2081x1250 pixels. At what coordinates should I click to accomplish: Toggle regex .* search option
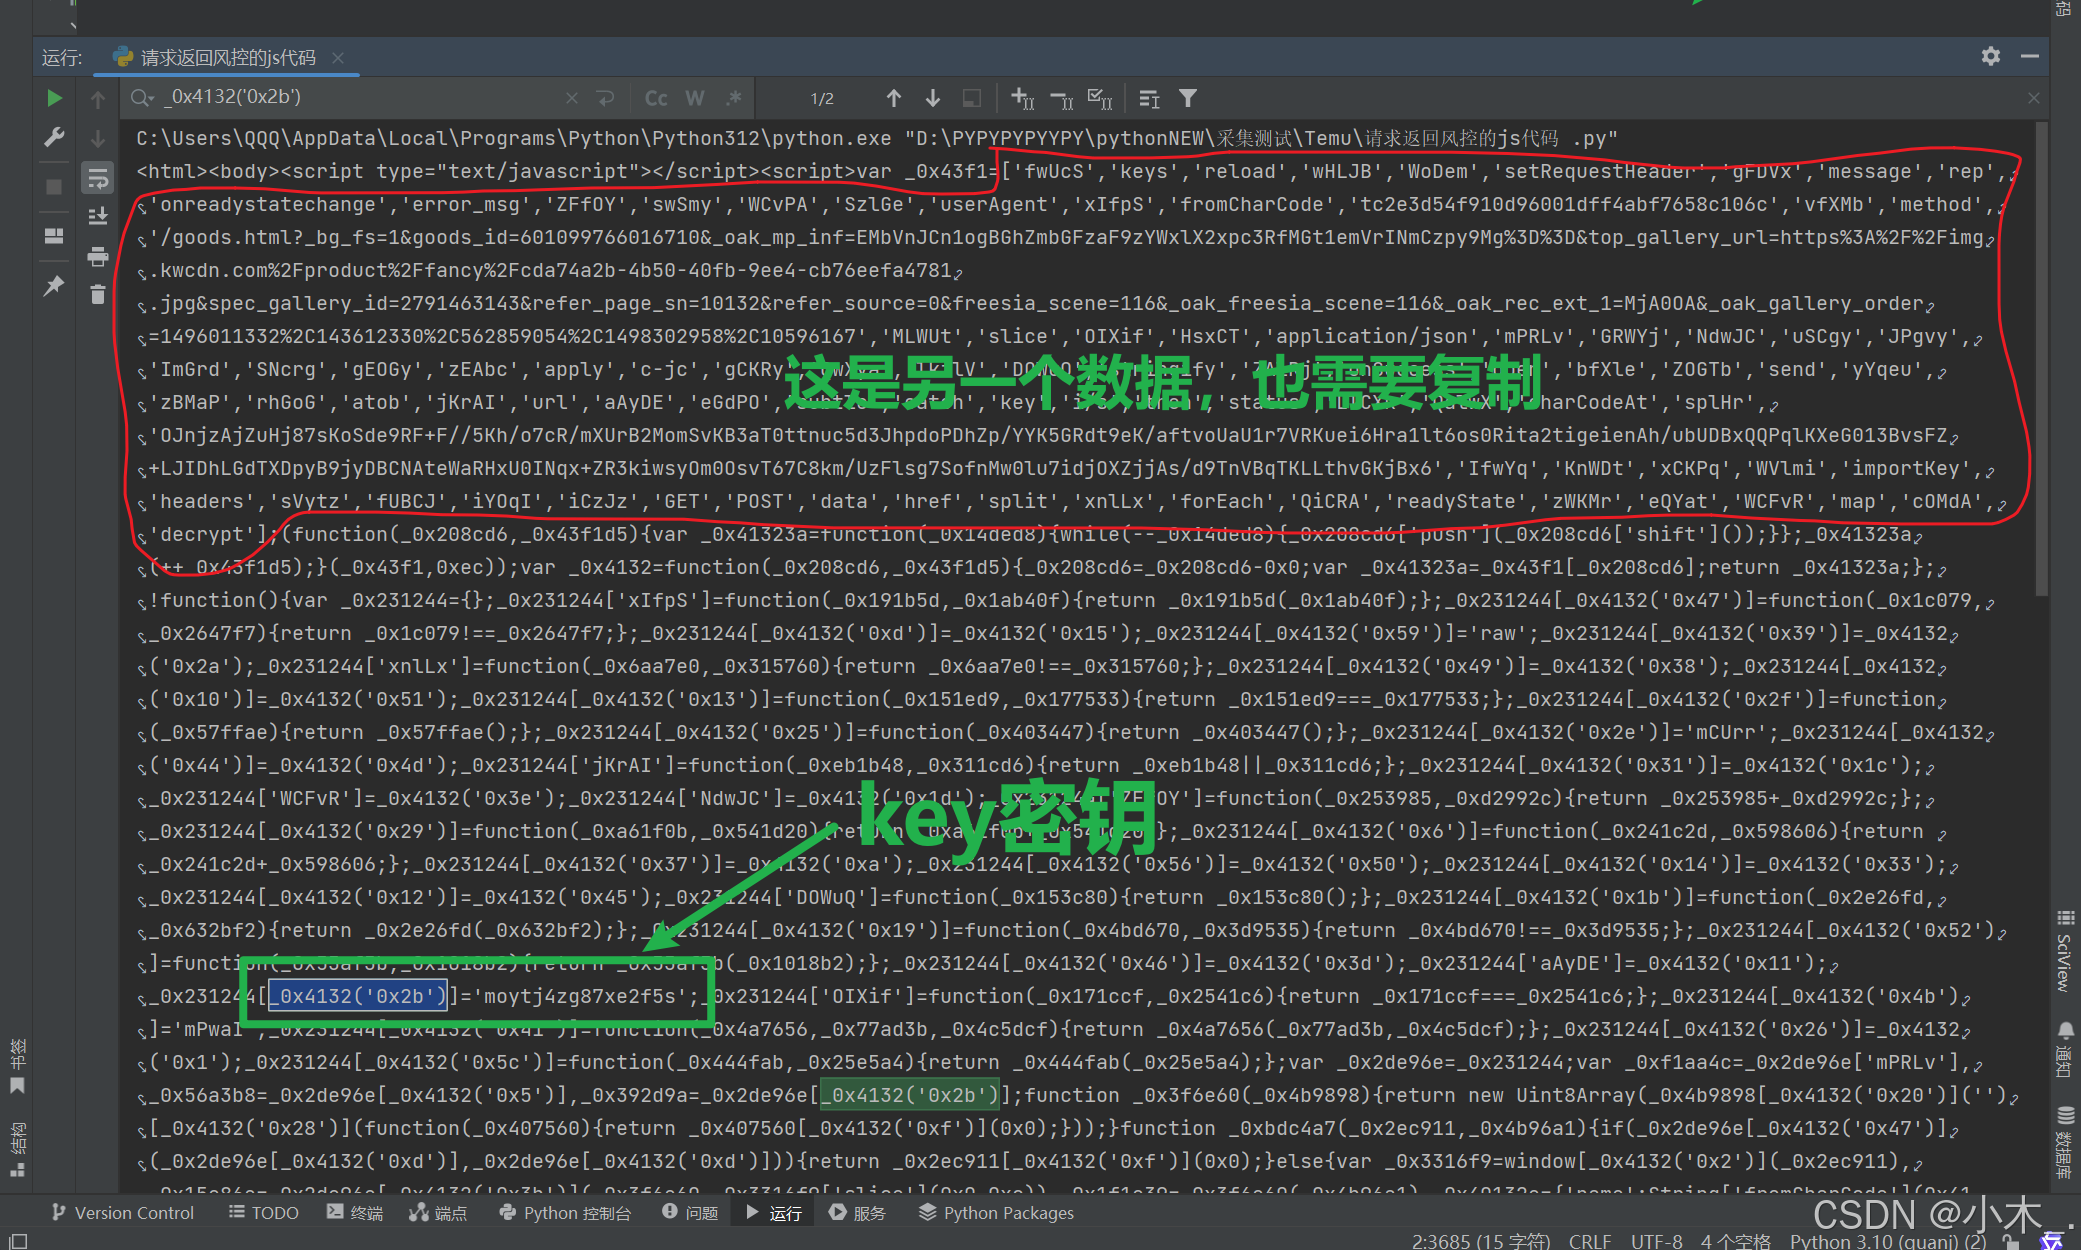734,98
